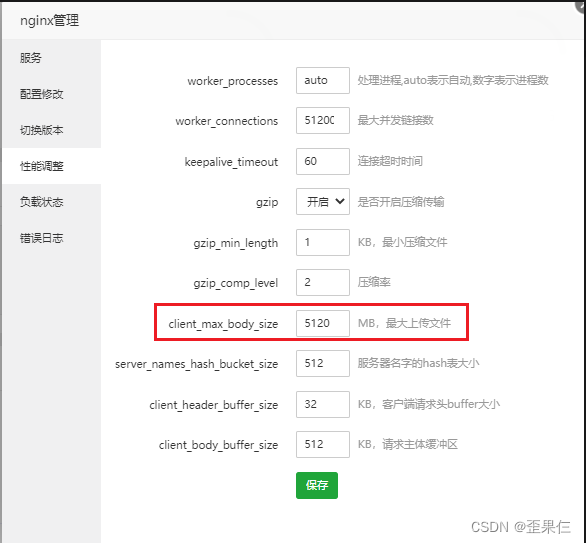Viewport: 586px width, 543px height.
Task: Click the 压缩率 description text
Action: [374, 282]
